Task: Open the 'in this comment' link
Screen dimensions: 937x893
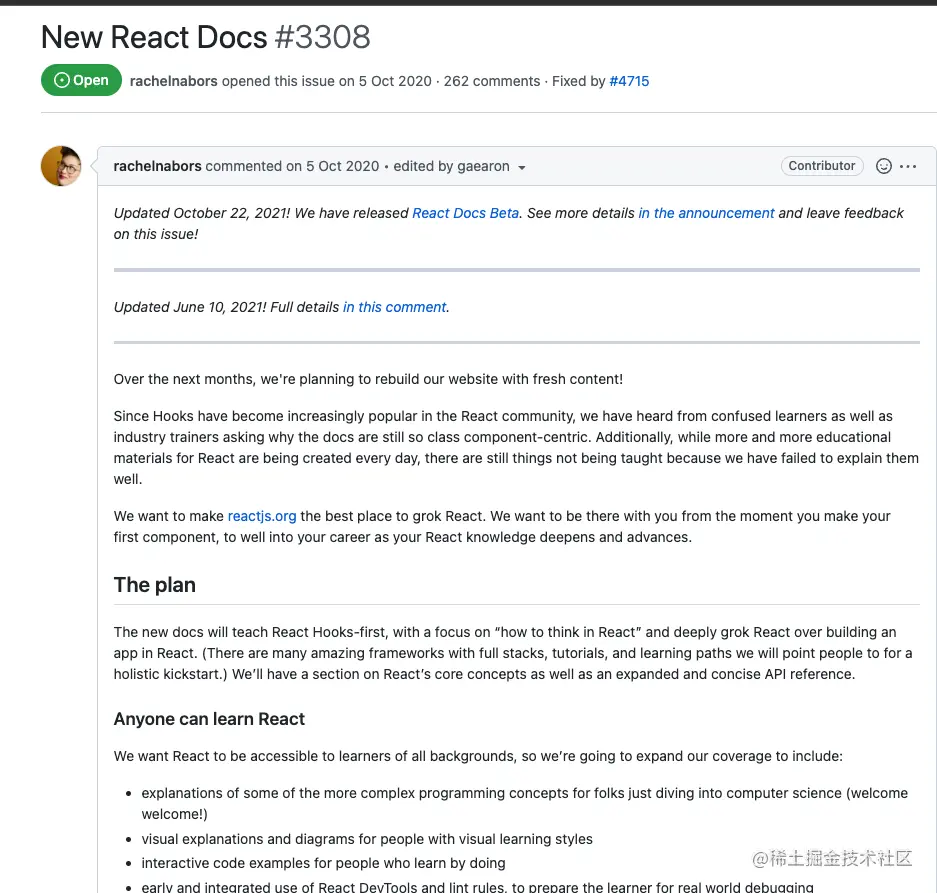Action: [394, 307]
